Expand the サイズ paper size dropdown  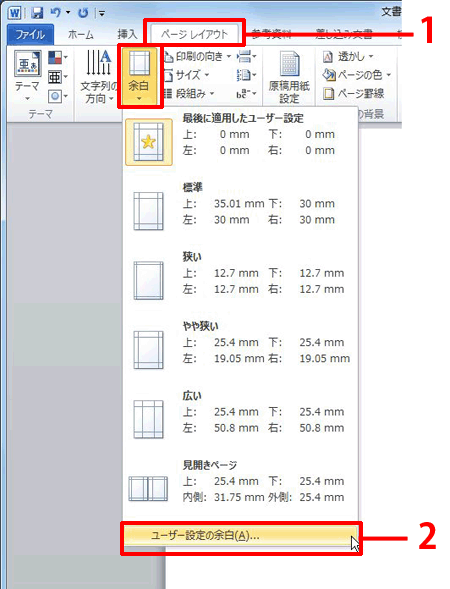point(186,75)
